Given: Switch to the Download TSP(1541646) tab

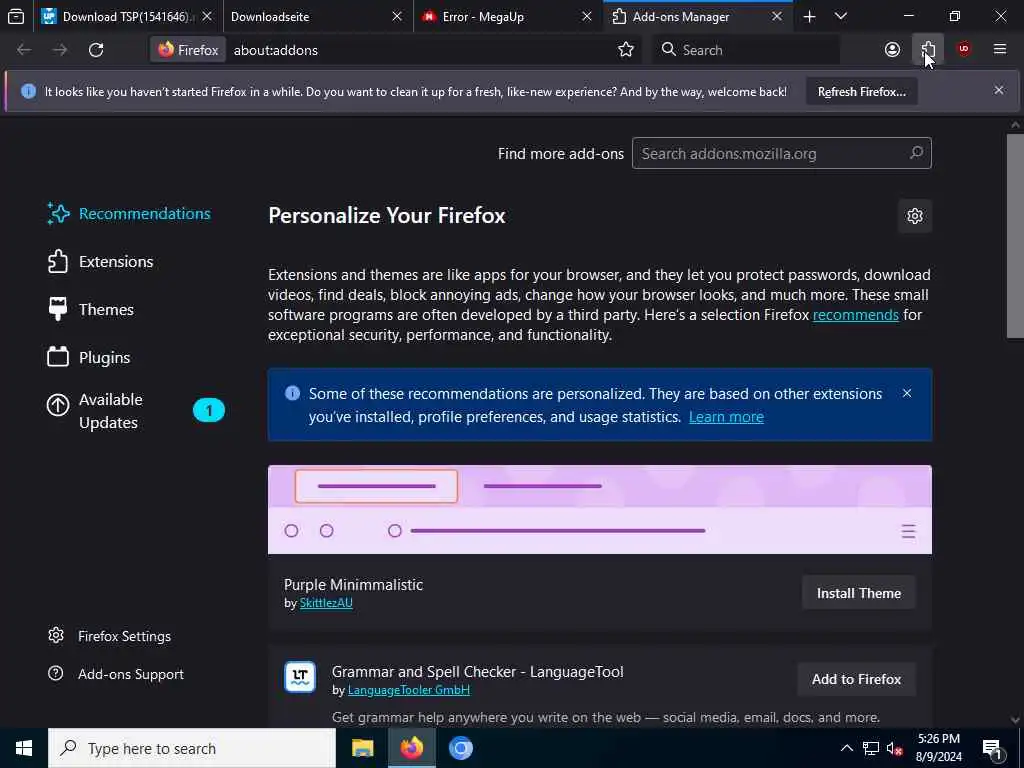Looking at the screenshot, I should click(x=127, y=17).
